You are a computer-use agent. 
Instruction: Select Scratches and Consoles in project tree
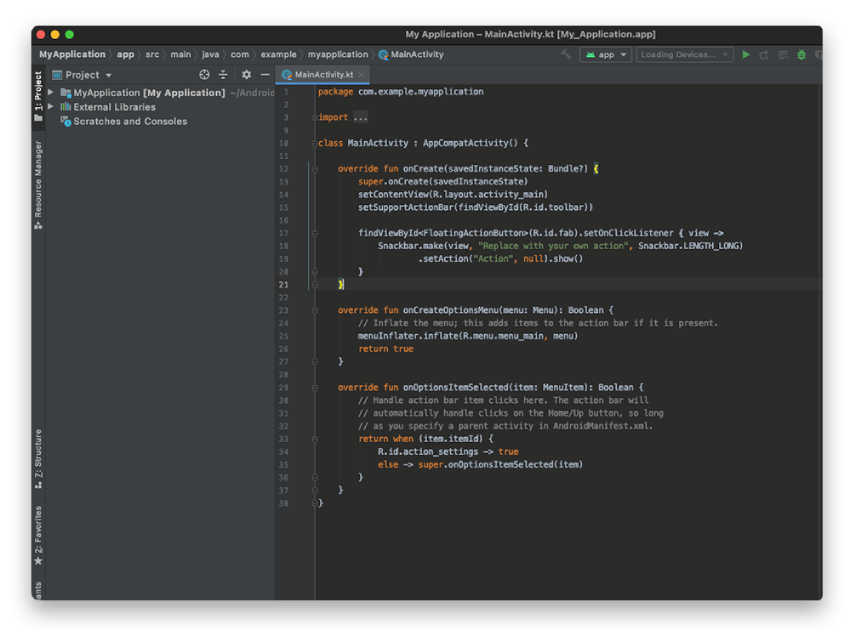pyautogui.click(x=130, y=122)
